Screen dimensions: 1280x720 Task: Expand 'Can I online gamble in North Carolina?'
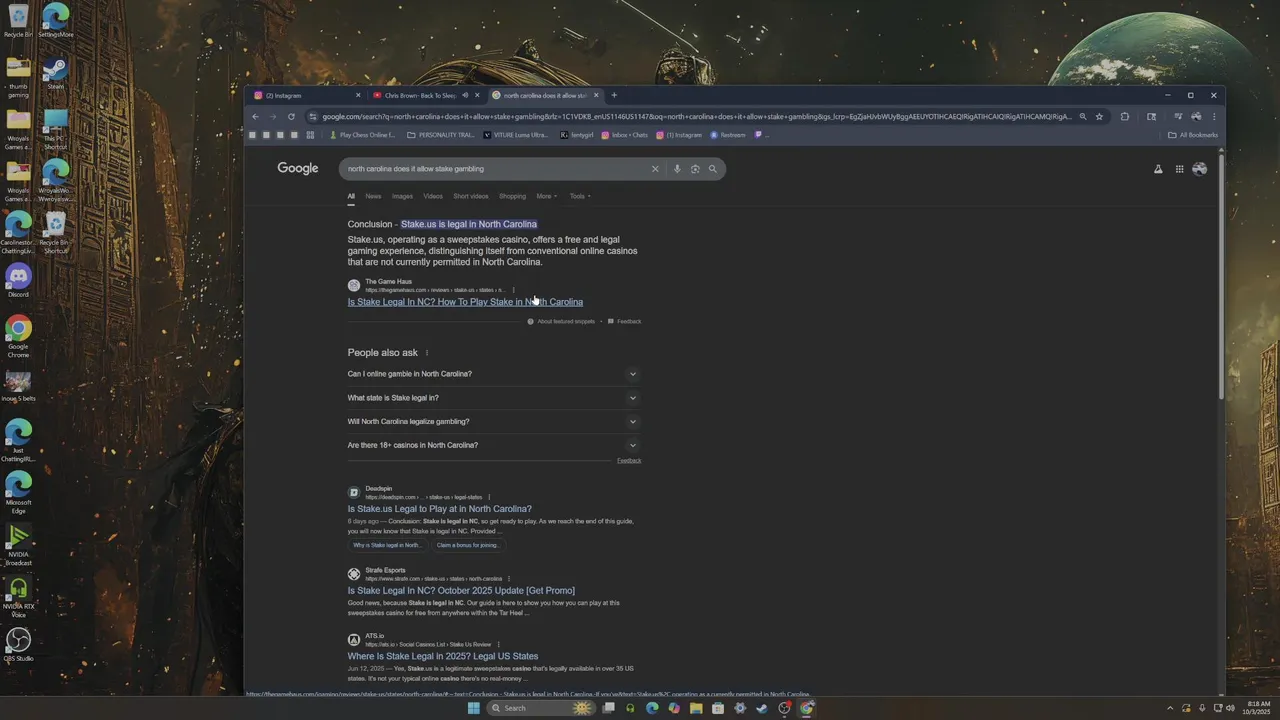[494, 374]
